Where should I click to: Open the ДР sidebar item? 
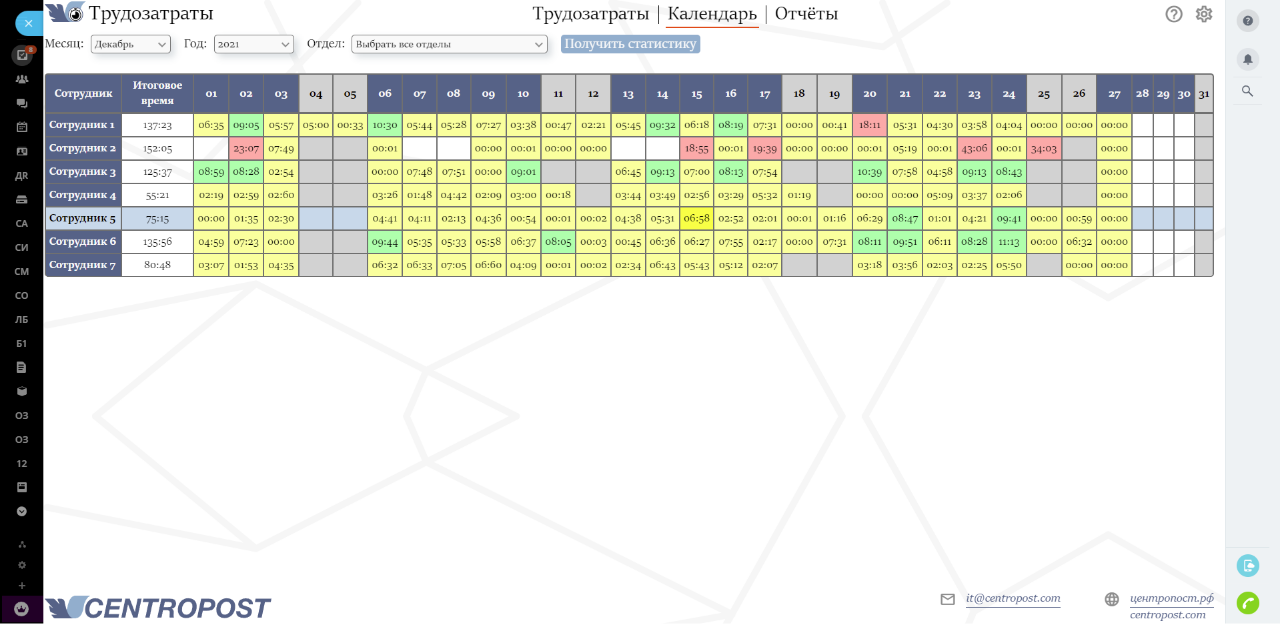click(x=22, y=175)
